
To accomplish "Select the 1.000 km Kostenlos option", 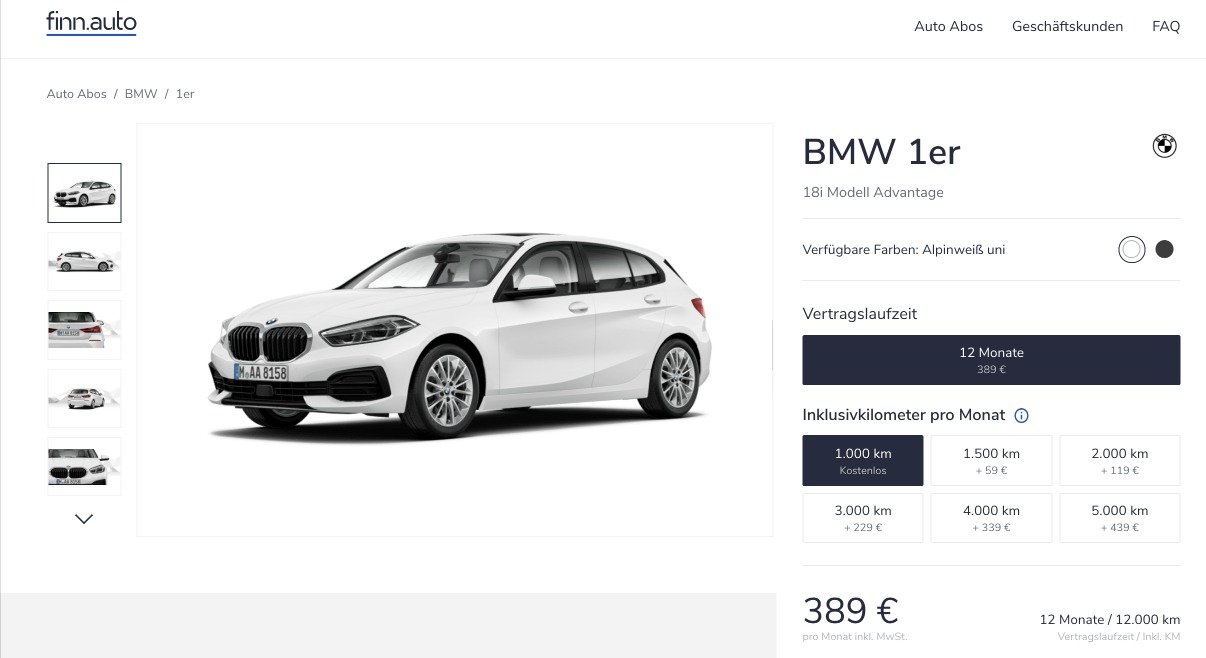I will (x=862, y=460).
